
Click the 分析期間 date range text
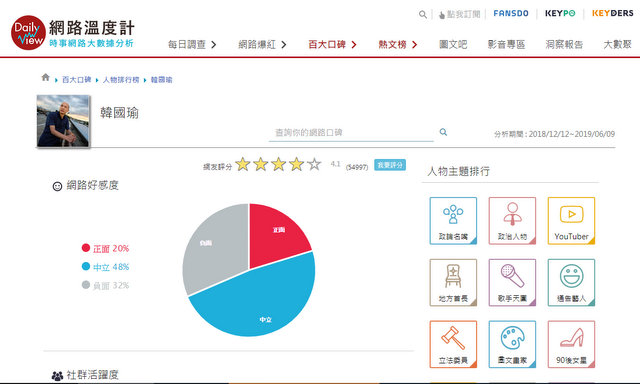(554, 134)
